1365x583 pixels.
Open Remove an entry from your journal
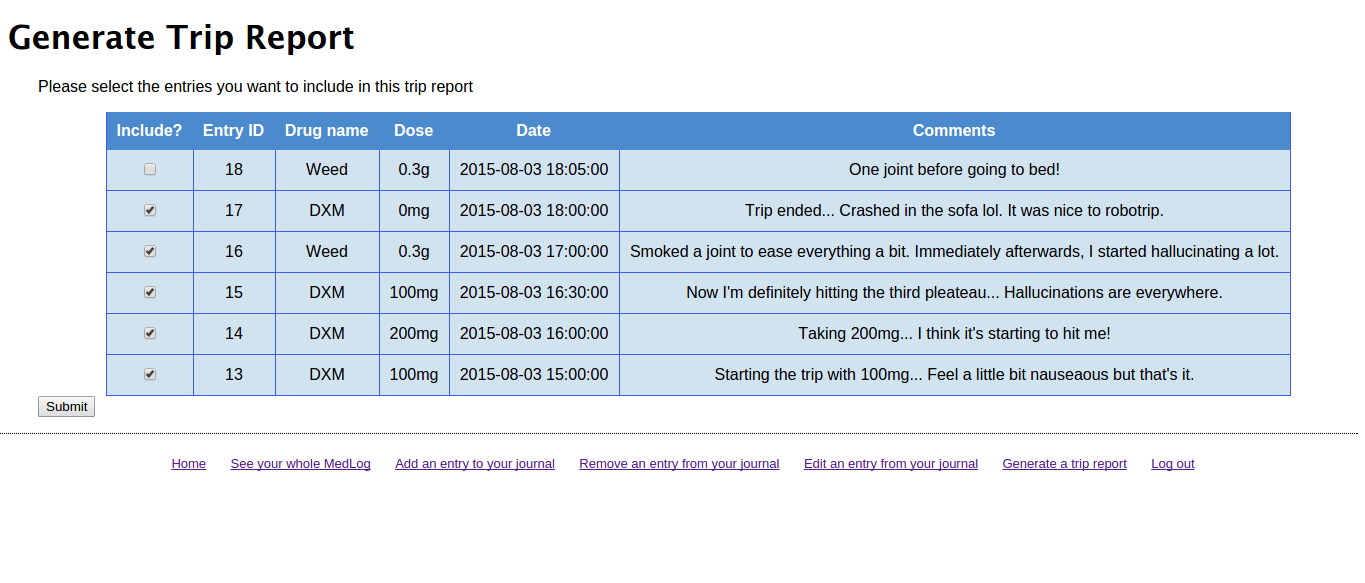(x=679, y=464)
